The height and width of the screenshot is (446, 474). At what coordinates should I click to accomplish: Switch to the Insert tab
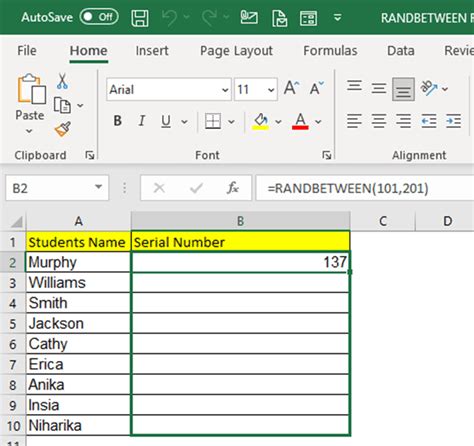point(152,51)
